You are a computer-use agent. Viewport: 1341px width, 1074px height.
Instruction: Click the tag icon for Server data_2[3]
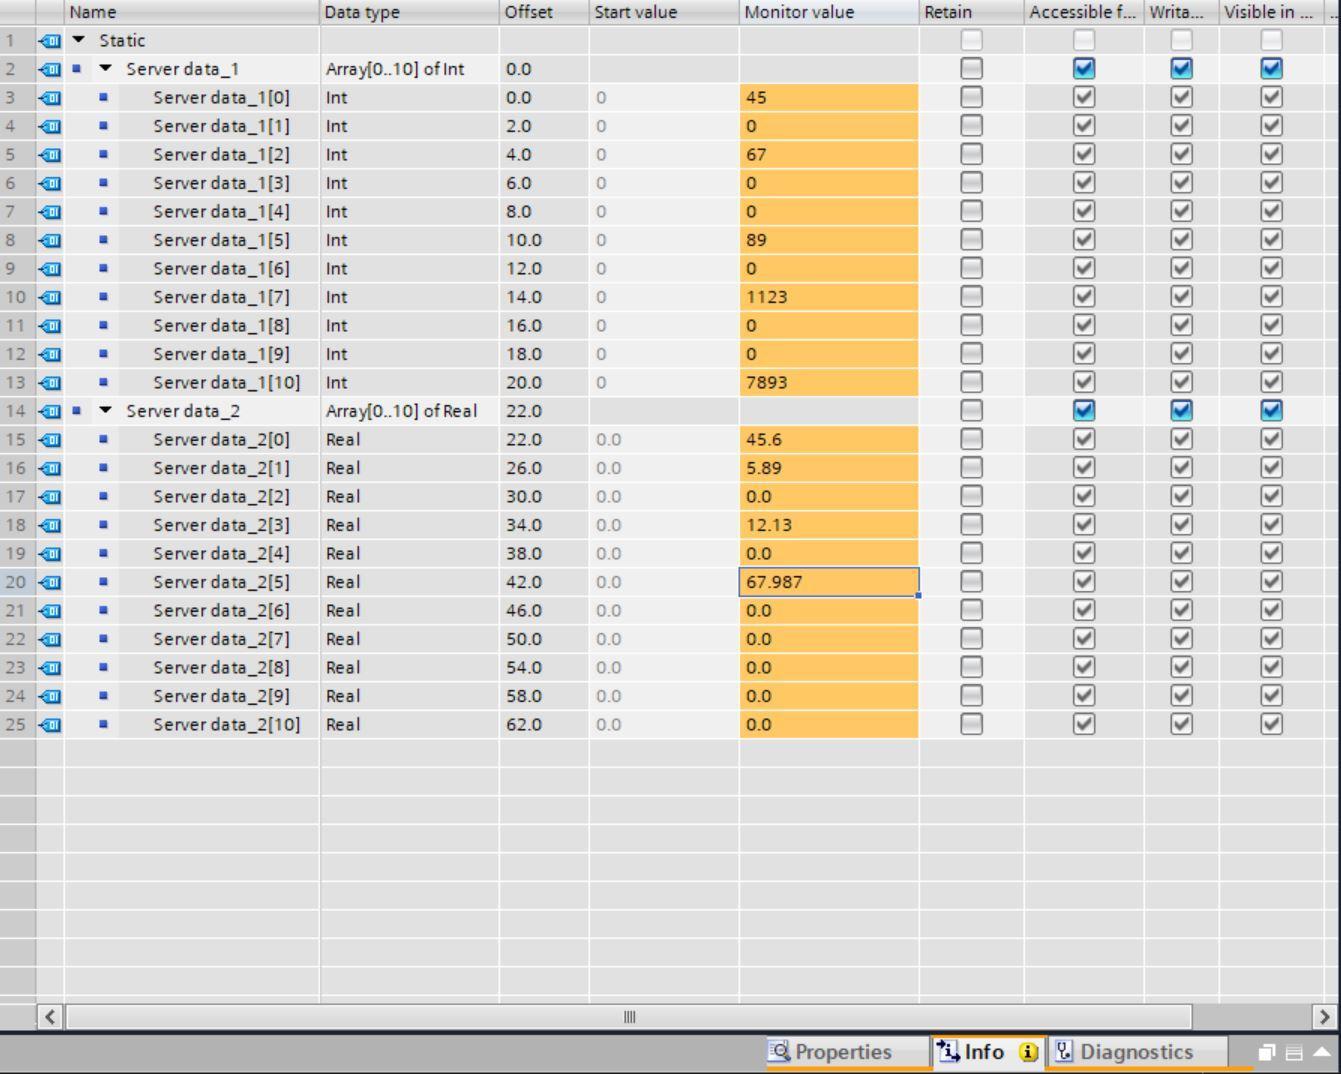coord(49,525)
